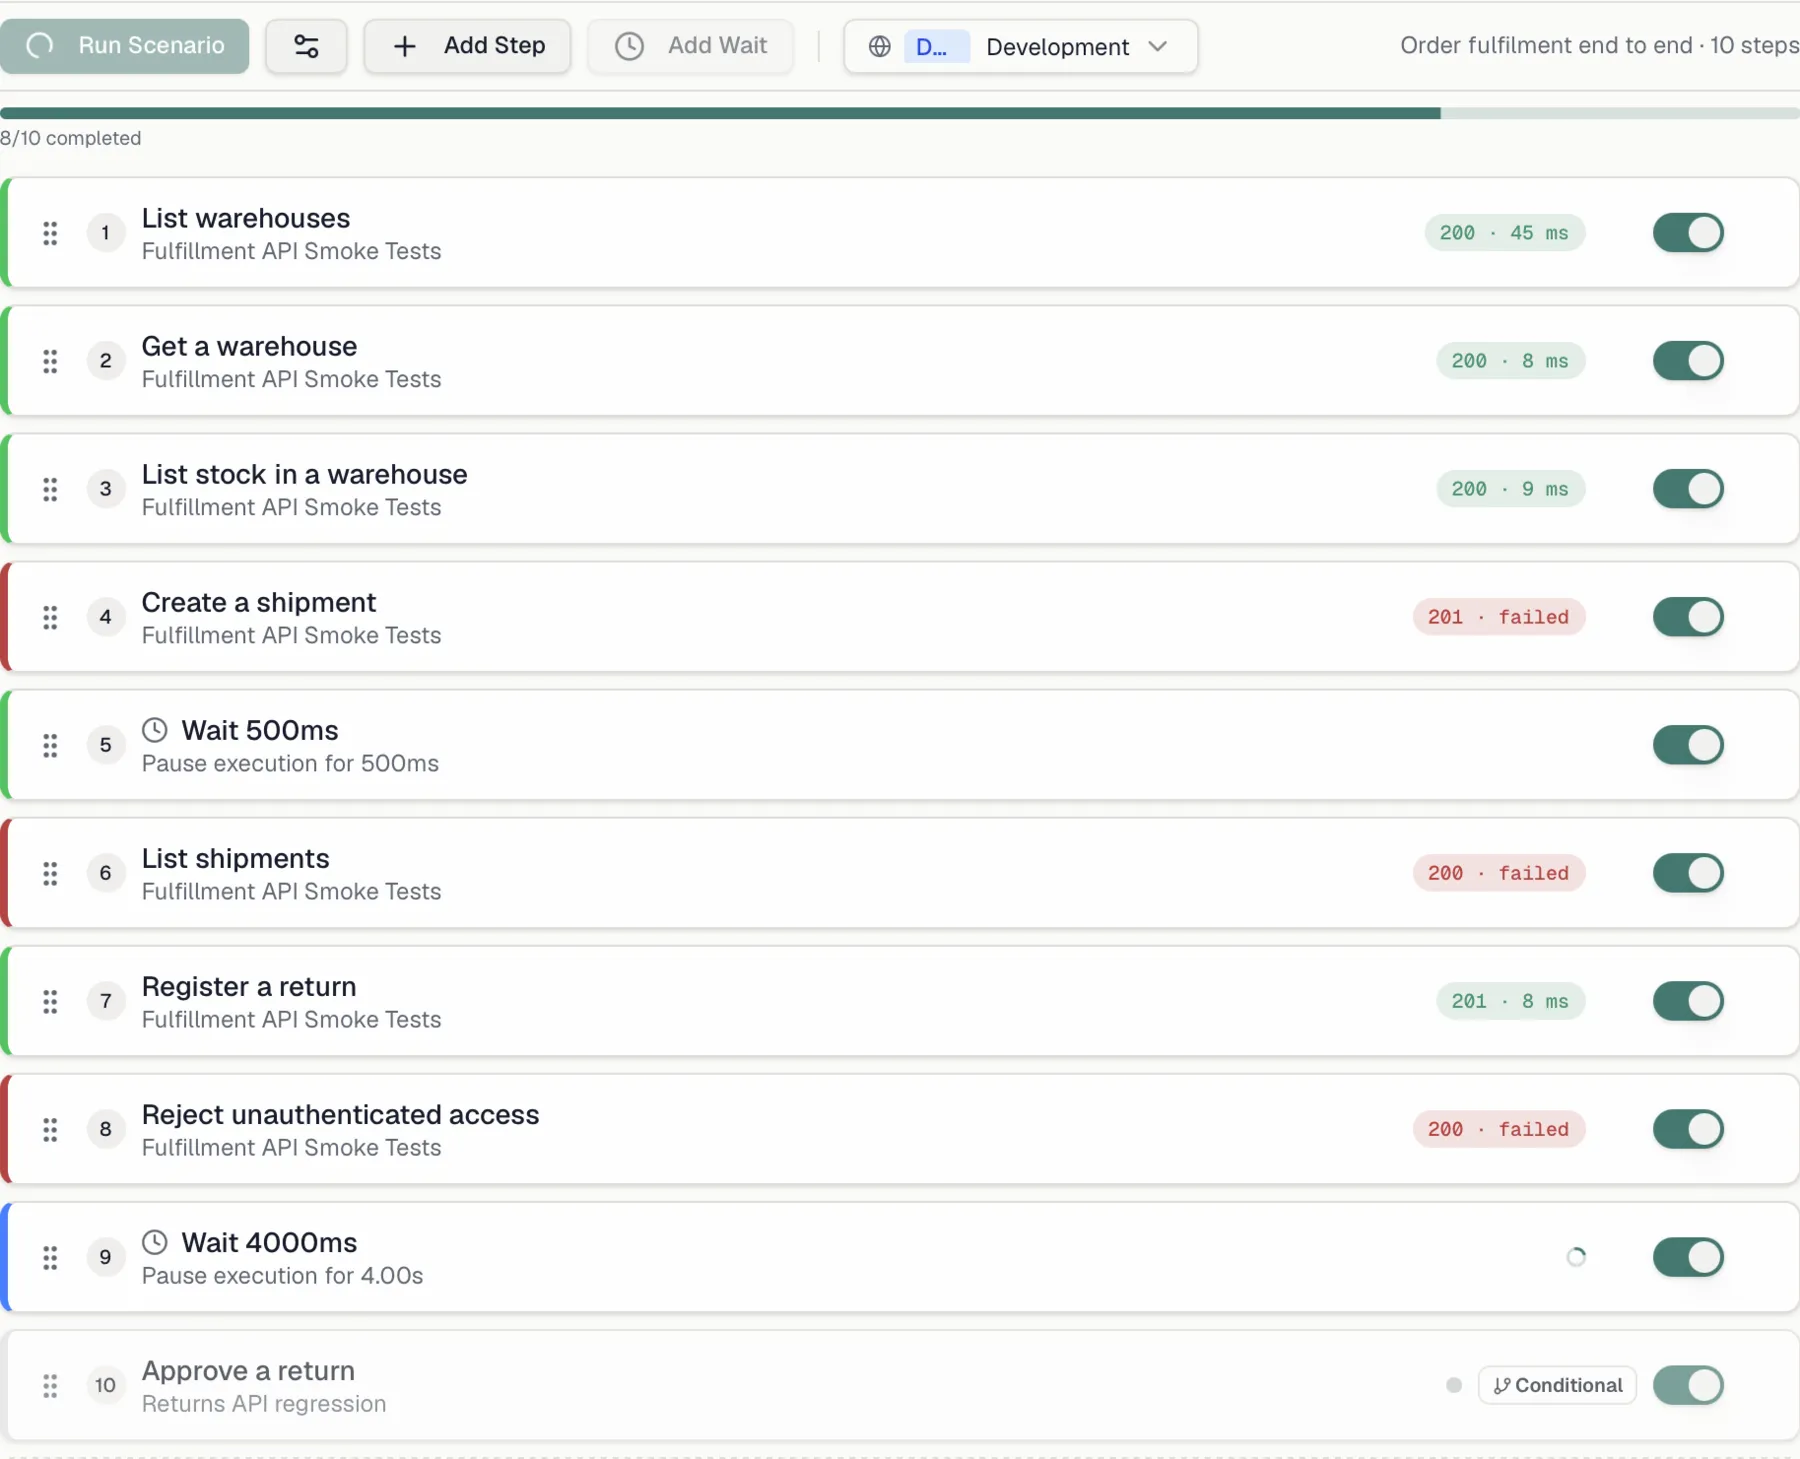Toggle the Register a return step switch
Image resolution: width=1800 pixels, height=1459 pixels.
tap(1688, 1001)
